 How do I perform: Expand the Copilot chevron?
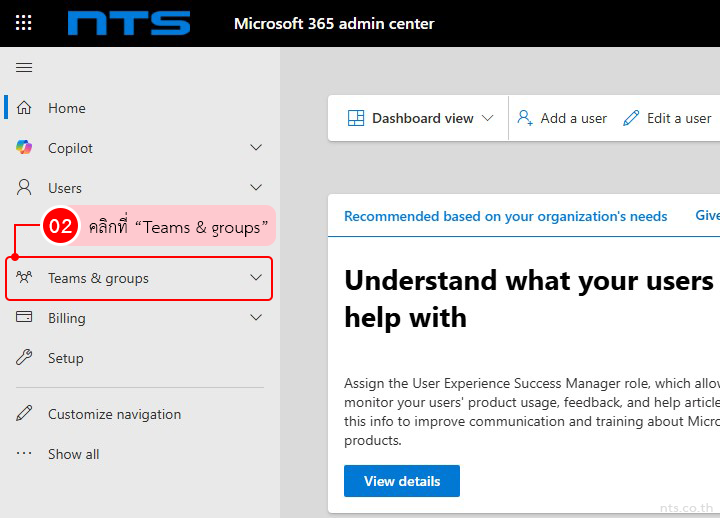point(256,148)
